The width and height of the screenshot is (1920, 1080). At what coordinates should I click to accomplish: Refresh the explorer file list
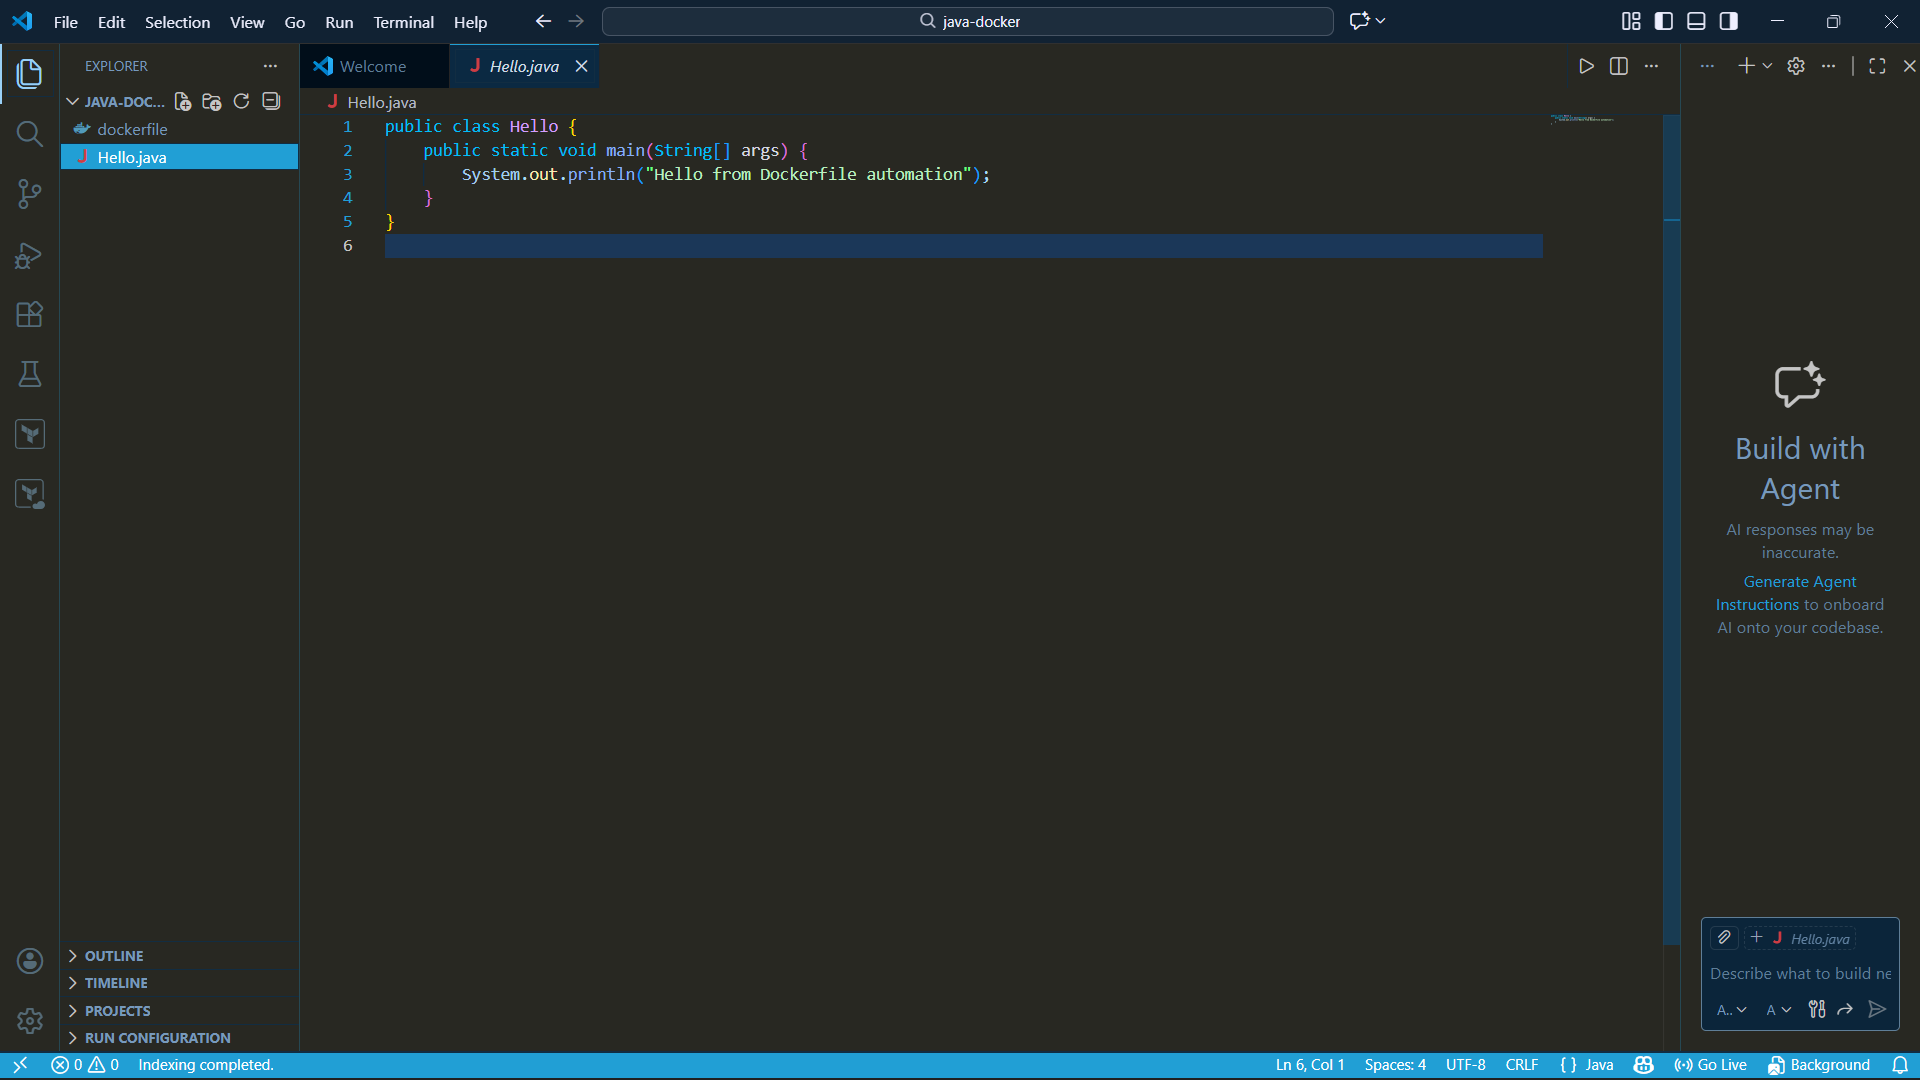click(241, 101)
